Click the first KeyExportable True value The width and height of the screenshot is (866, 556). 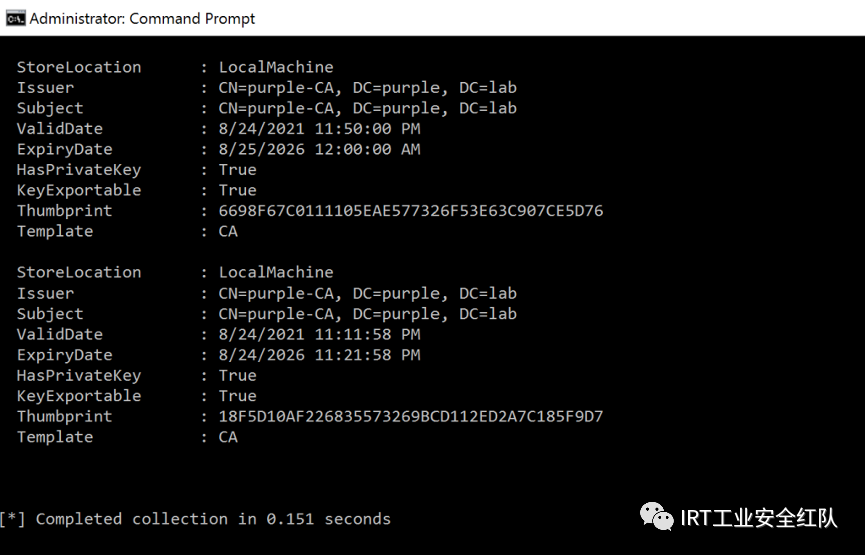point(237,190)
